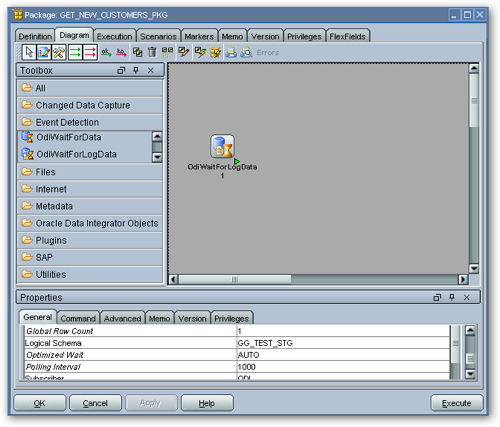Screen dimensions: 500x427
Task: Click the print diagram icon
Action: pyautogui.click(x=231, y=52)
